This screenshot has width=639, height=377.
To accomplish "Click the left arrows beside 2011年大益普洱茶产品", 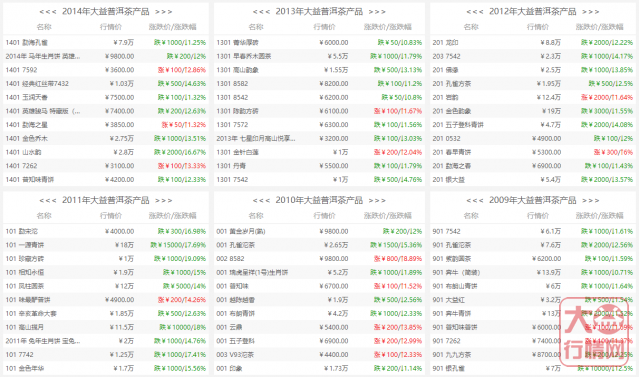I will tap(48, 201).
